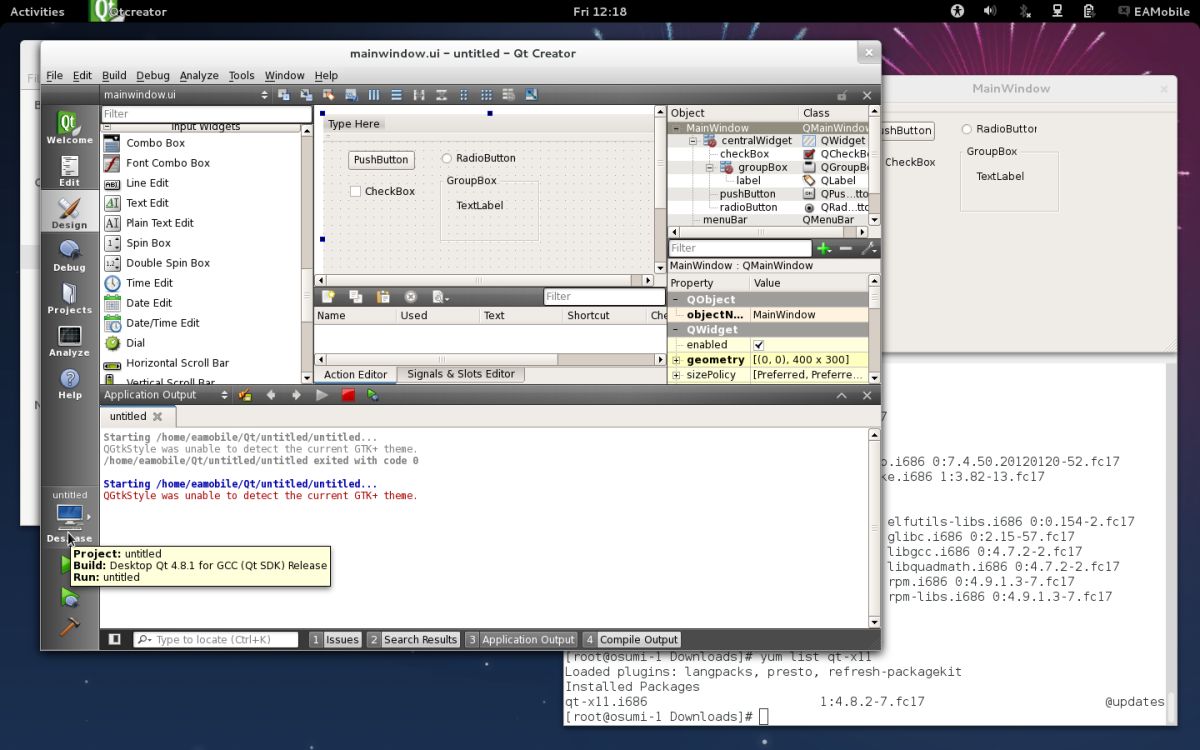Select Design mode in sidebar
Viewport: 1200px width, 750px height.
pos(69,213)
